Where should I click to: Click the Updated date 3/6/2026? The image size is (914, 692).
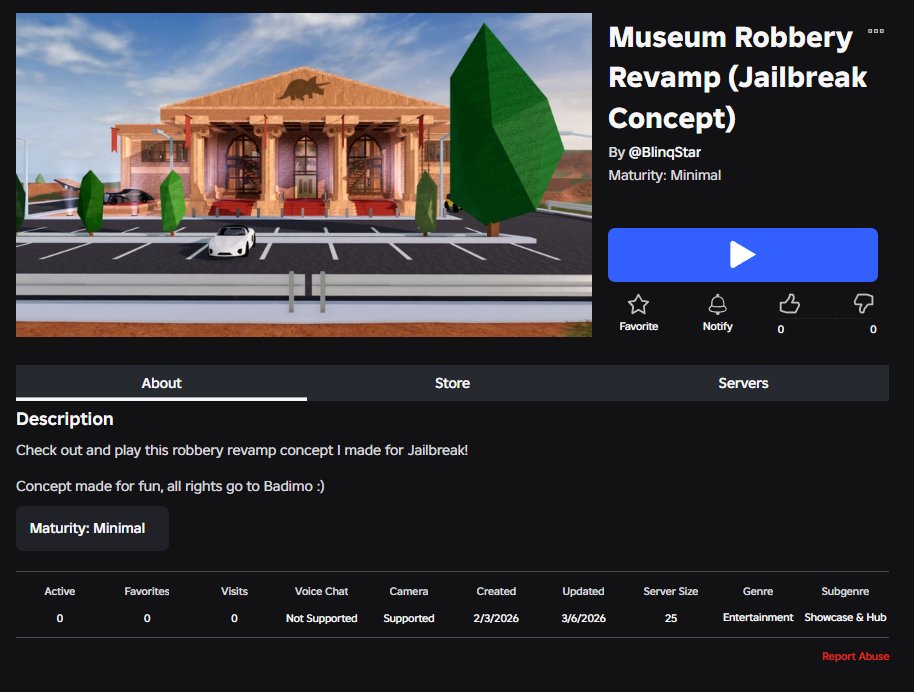(583, 618)
